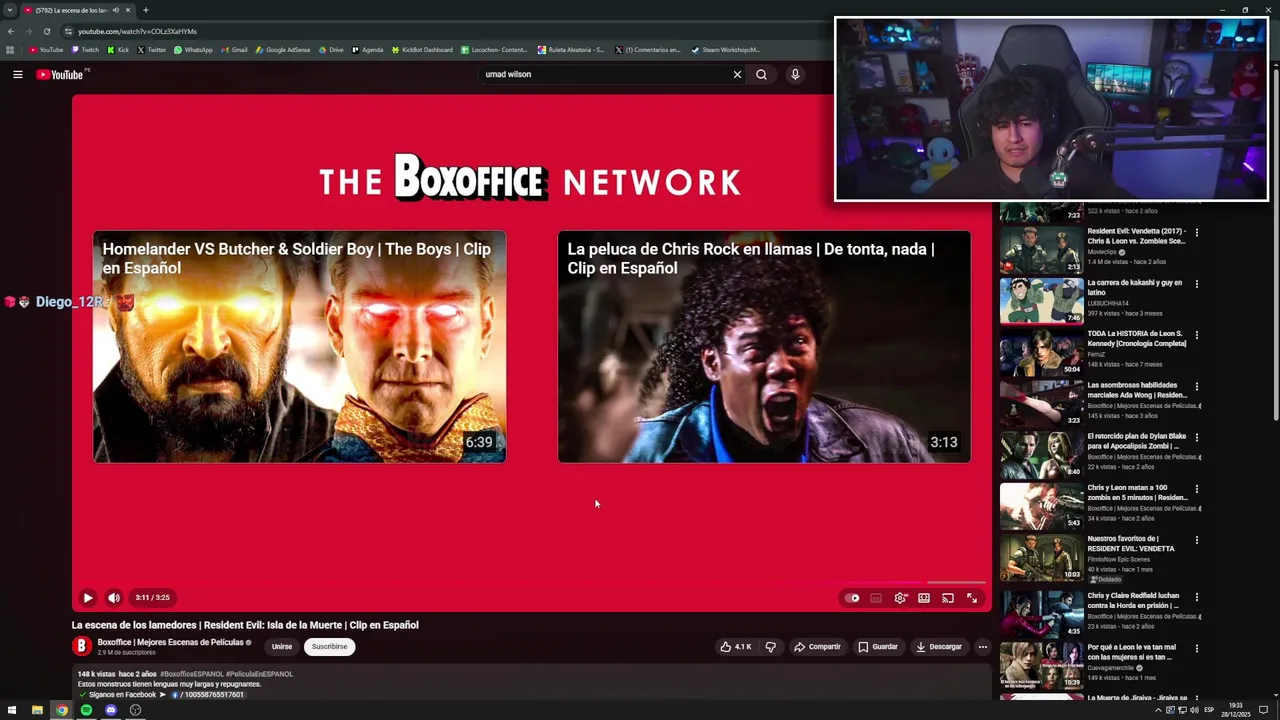Run search with magnifier button

761,74
